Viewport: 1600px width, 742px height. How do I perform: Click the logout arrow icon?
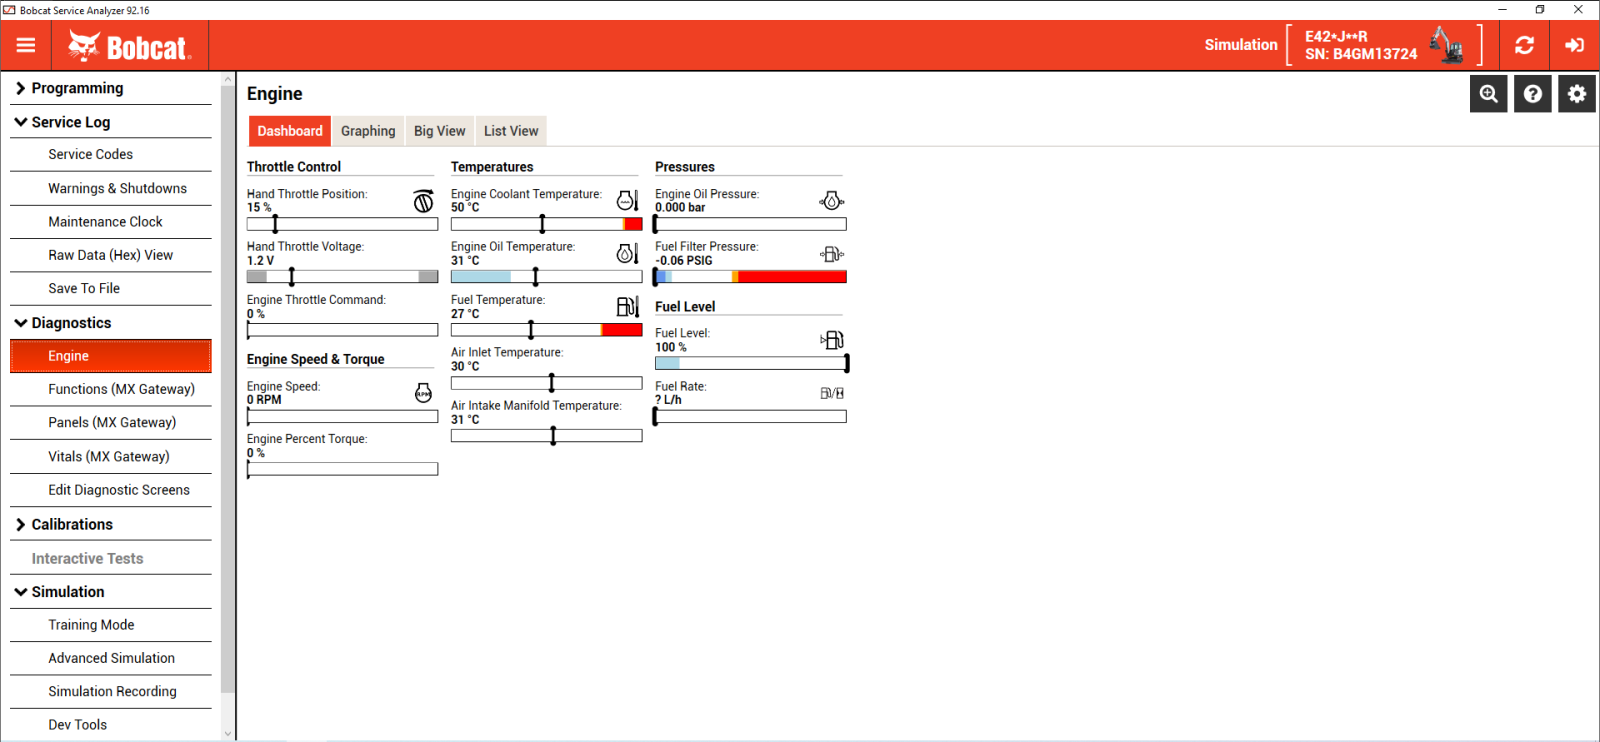[1574, 45]
